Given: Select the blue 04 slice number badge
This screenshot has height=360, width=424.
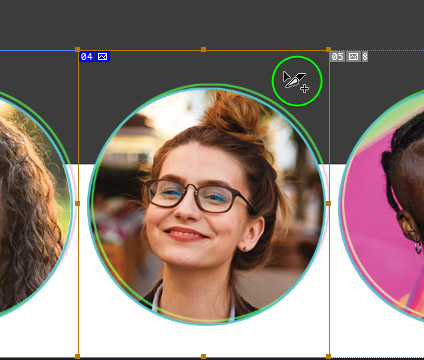Looking at the screenshot, I should coord(87,57).
